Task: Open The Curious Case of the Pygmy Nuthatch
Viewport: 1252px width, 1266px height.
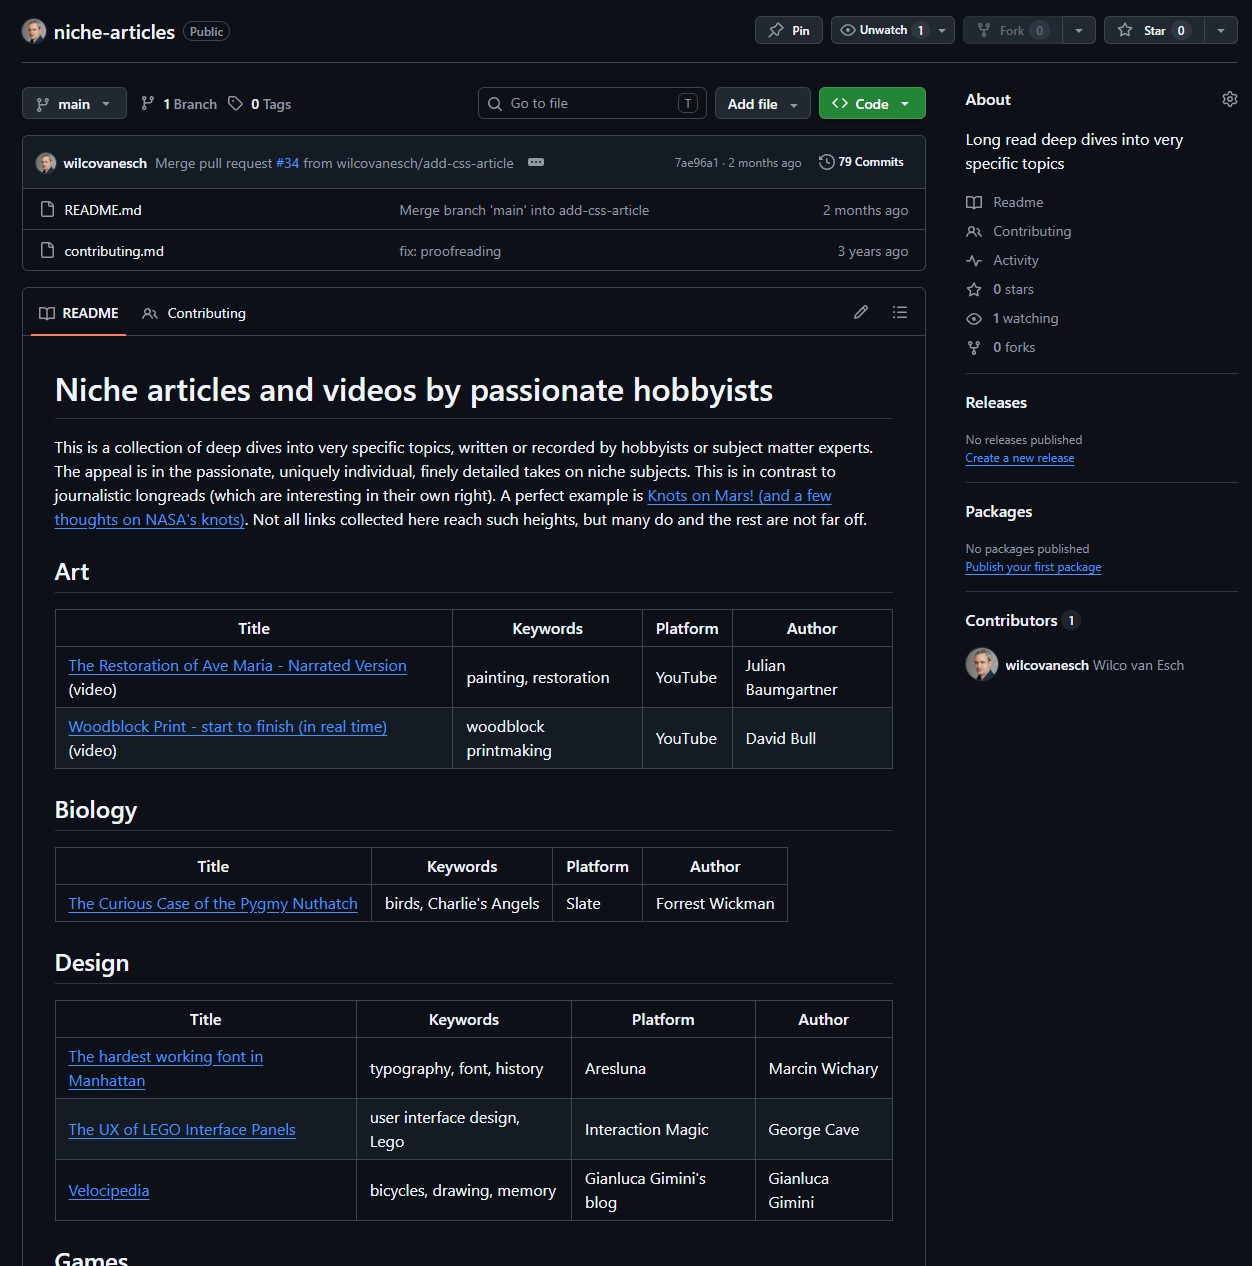Action: (213, 904)
